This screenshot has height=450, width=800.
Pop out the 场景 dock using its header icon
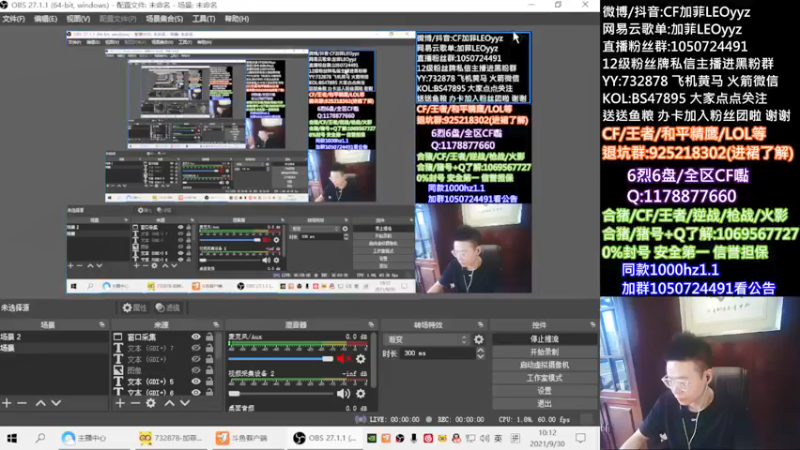pyautogui.click(x=102, y=324)
